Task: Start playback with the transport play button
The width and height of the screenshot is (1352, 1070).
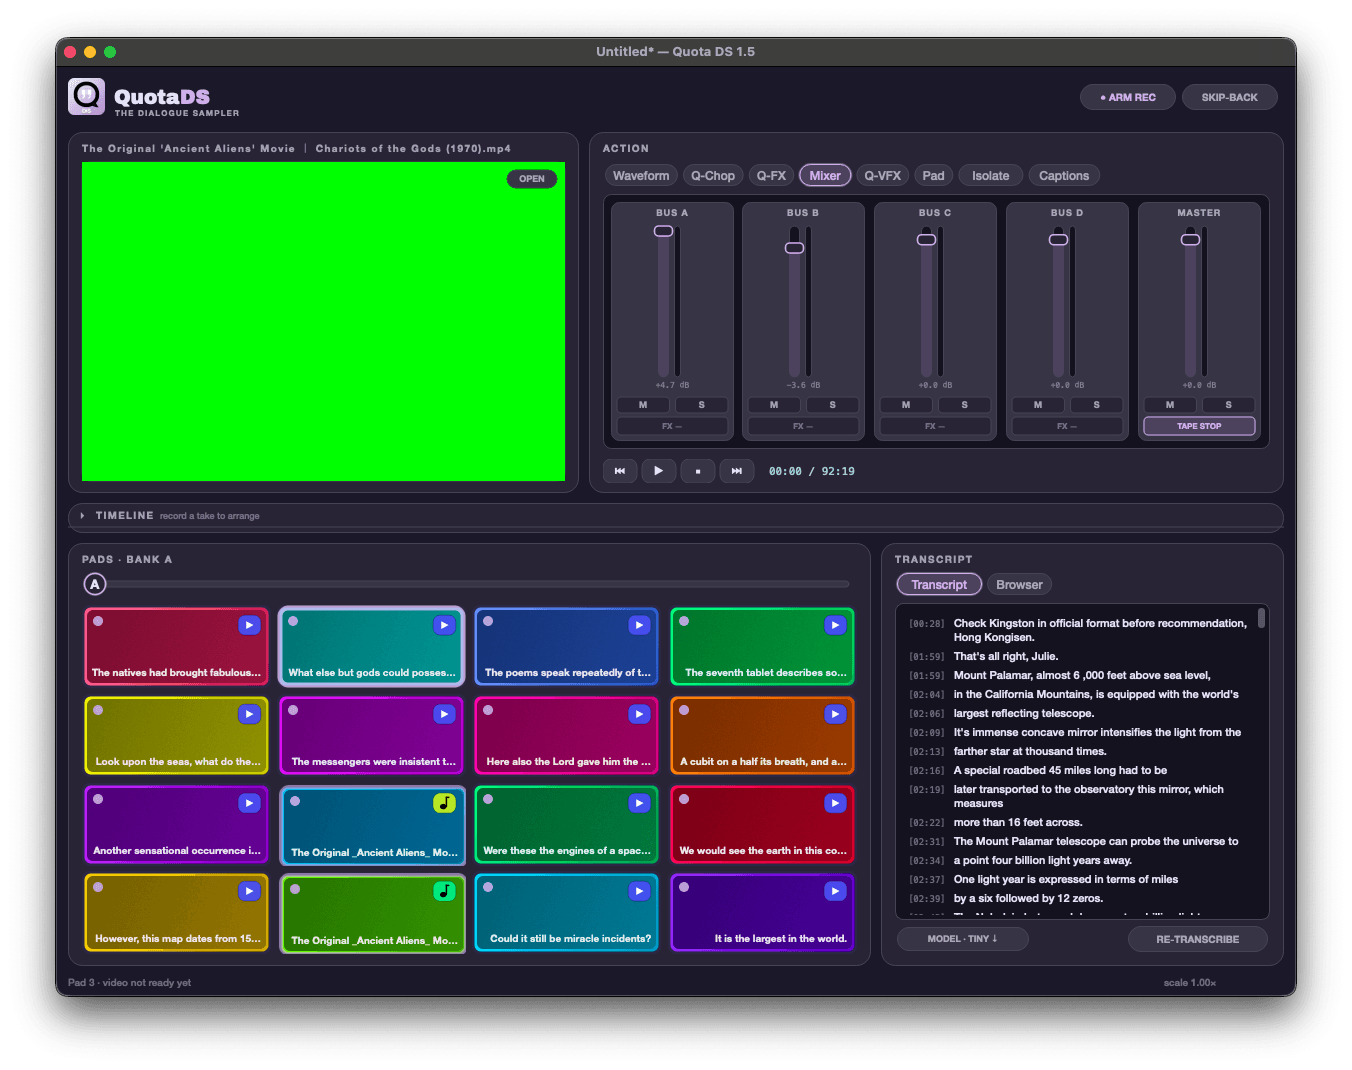Action: (658, 471)
